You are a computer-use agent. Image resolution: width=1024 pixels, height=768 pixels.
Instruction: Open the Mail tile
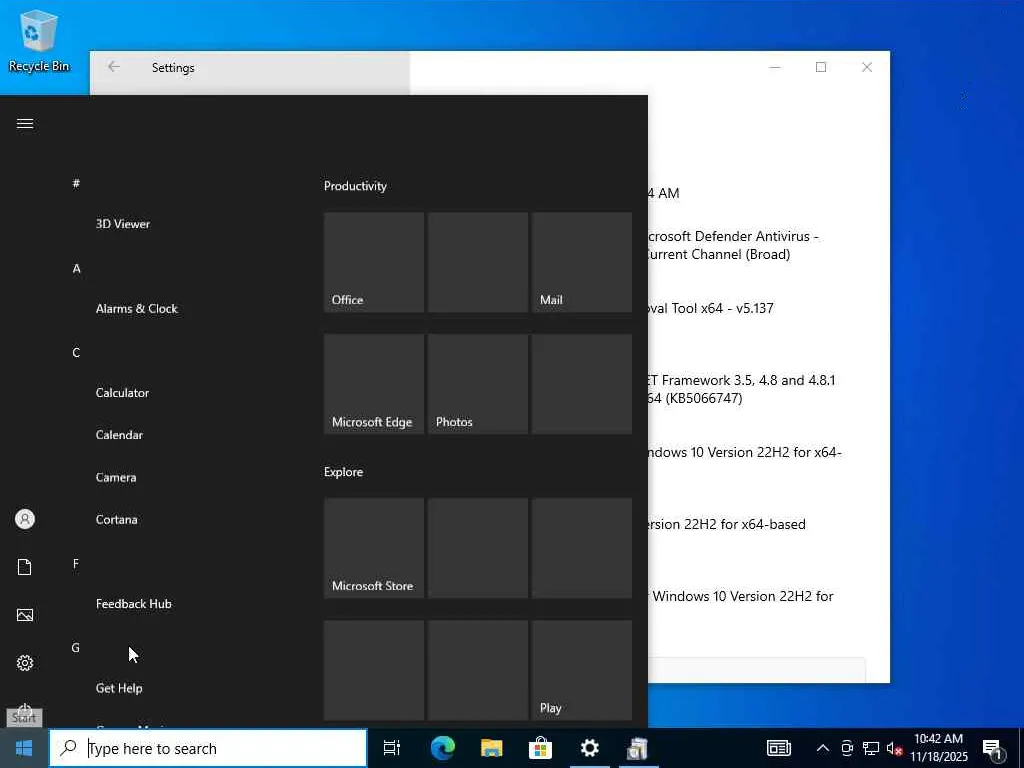pos(582,262)
